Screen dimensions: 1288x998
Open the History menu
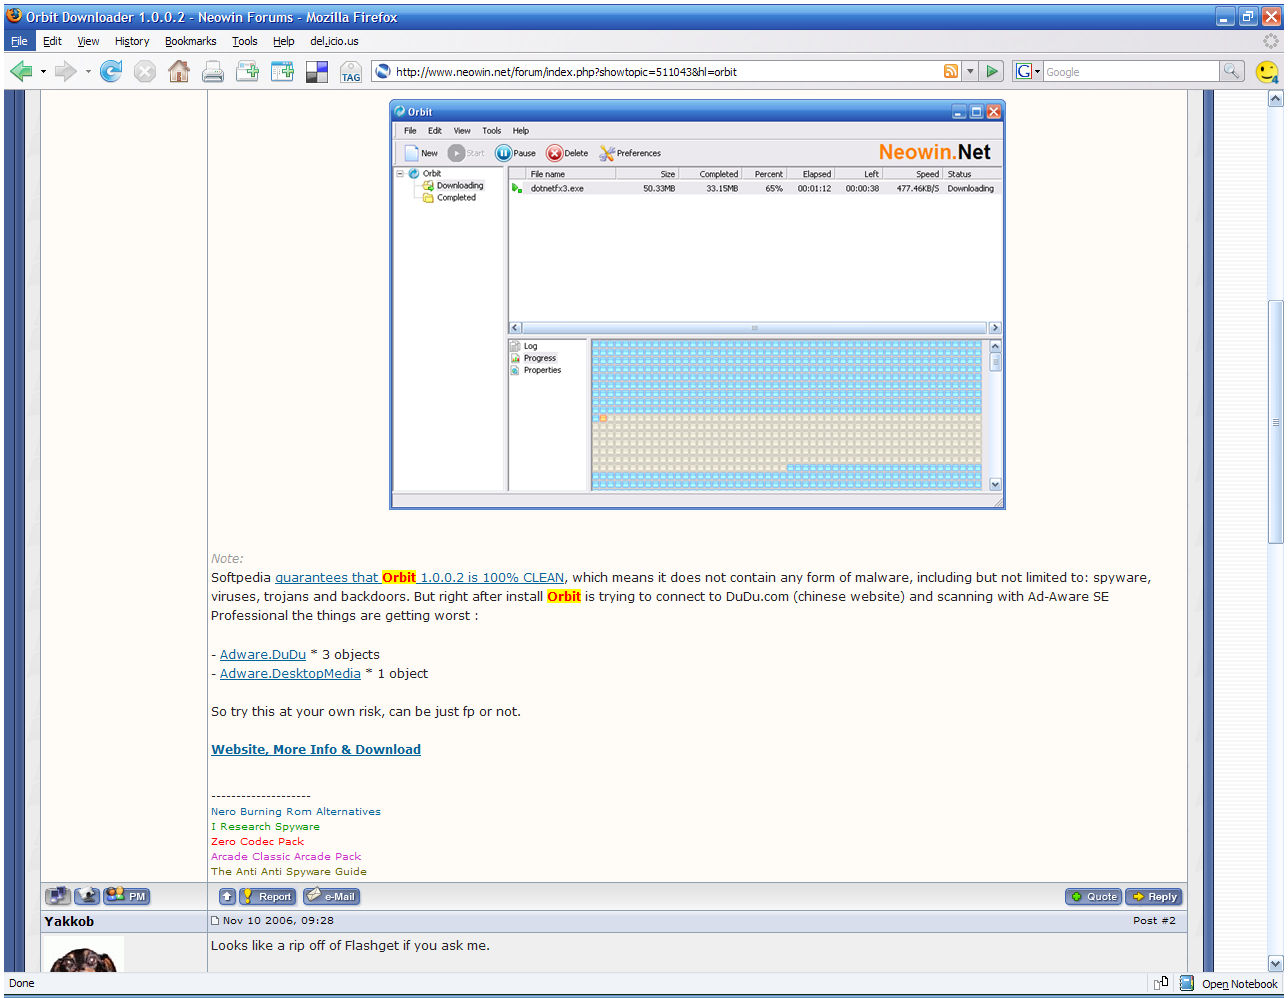pos(132,41)
